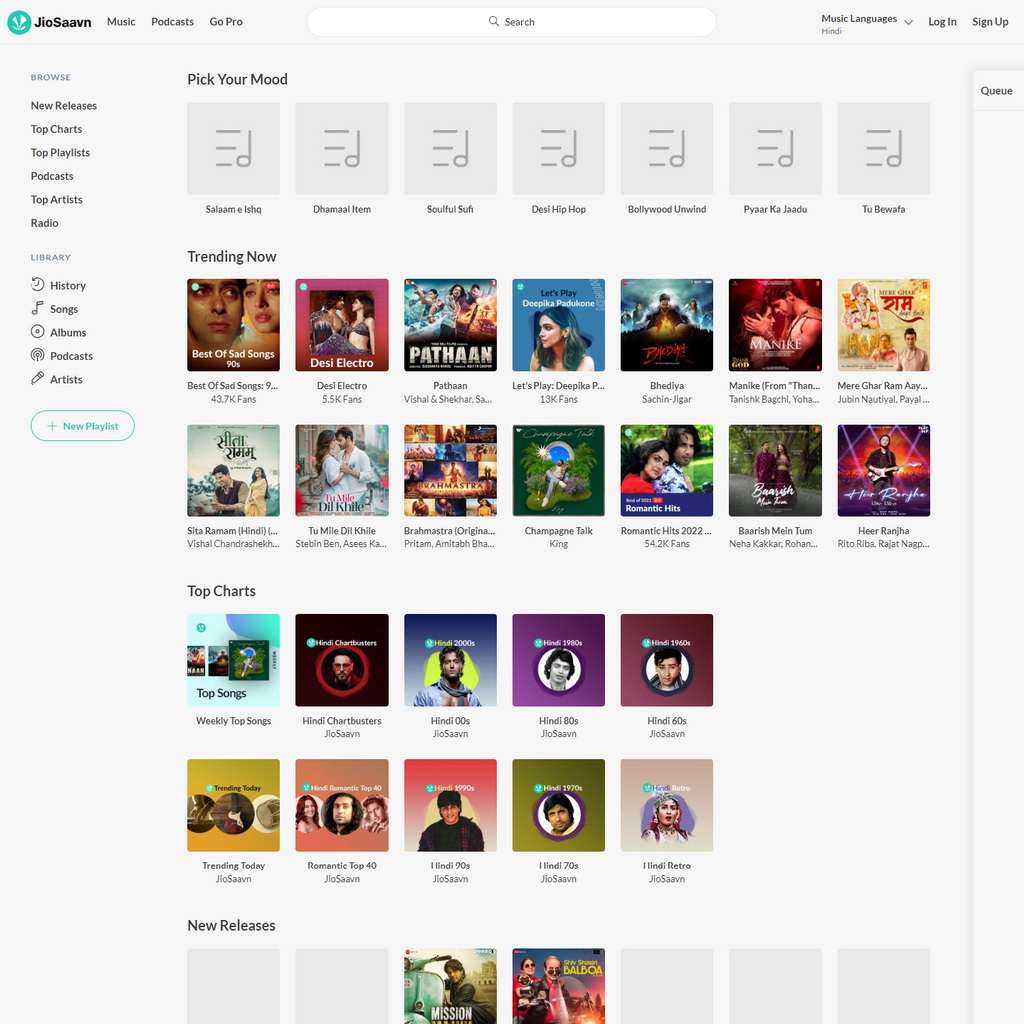Open Hindi 60s chart cover
Viewport: 1024px width, 1024px height.
(667, 660)
